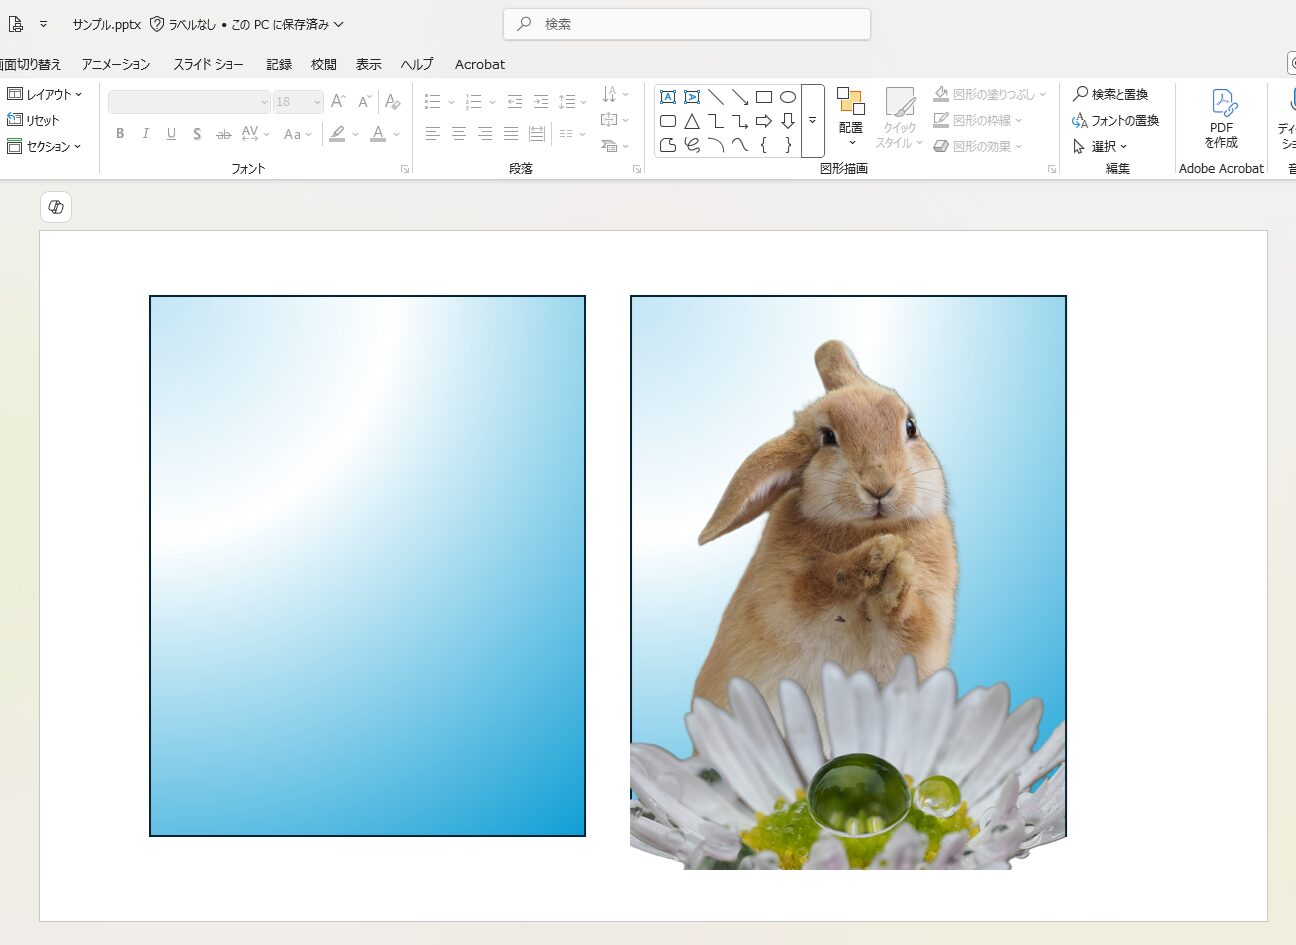Screen dimensions: 1296x945
Task: Open the セクション section dropdown
Action: pos(44,146)
